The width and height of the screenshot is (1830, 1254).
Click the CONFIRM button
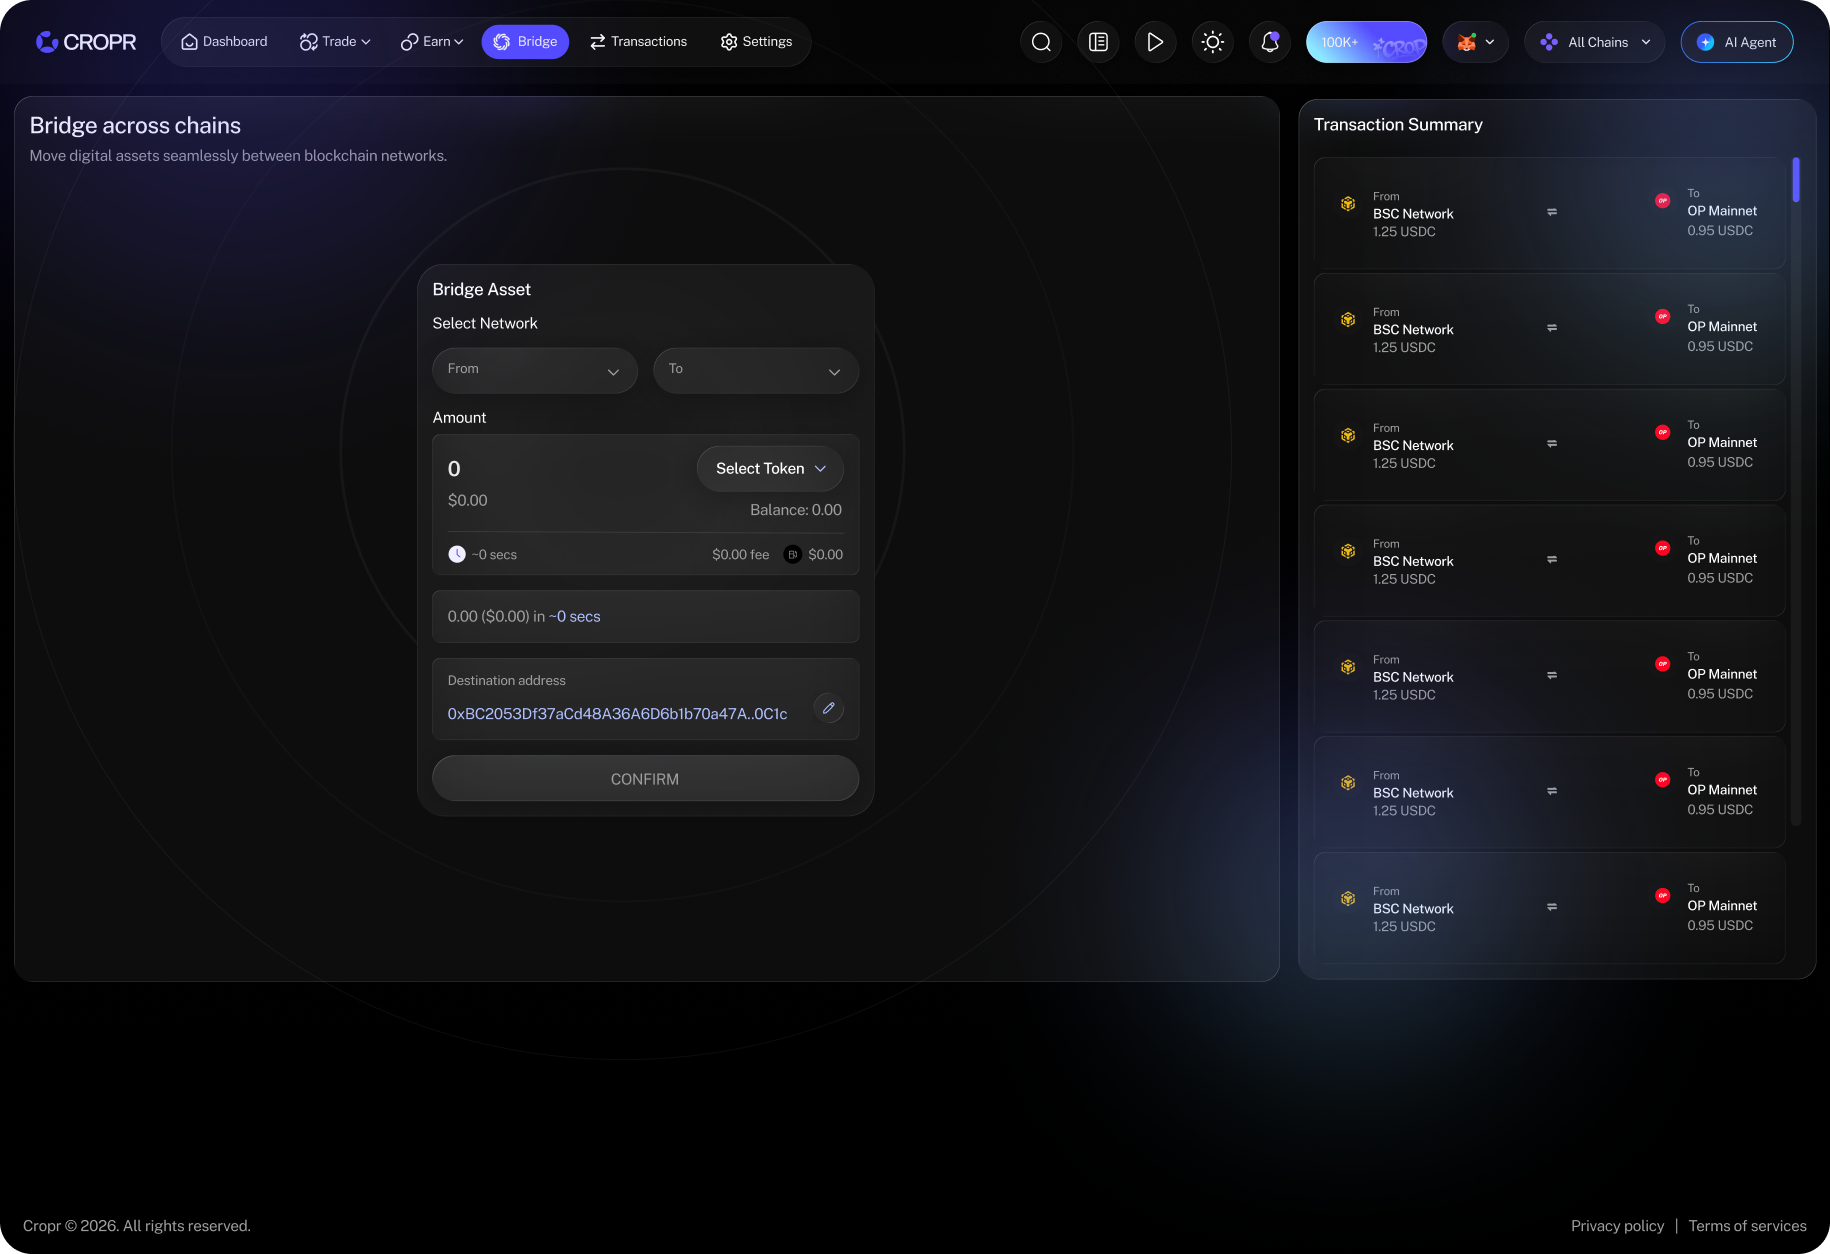click(x=645, y=778)
